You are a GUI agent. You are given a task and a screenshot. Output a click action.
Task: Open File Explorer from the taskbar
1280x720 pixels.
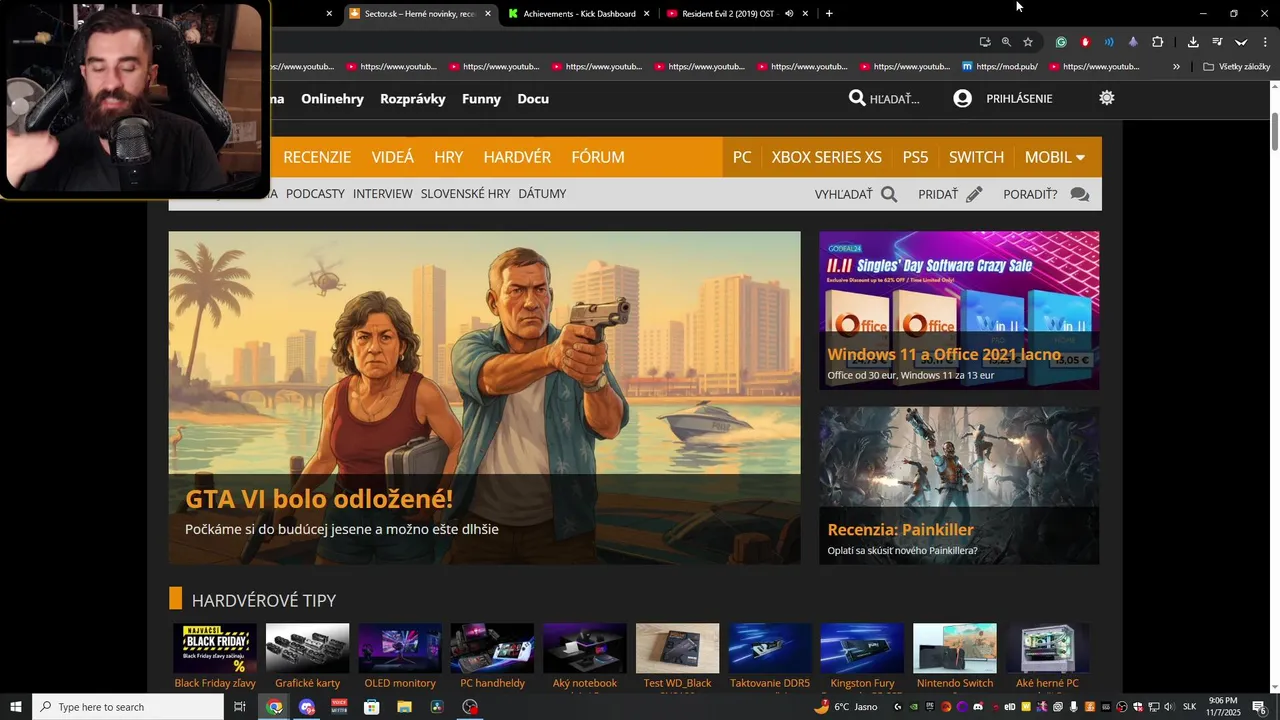tap(404, 707)
